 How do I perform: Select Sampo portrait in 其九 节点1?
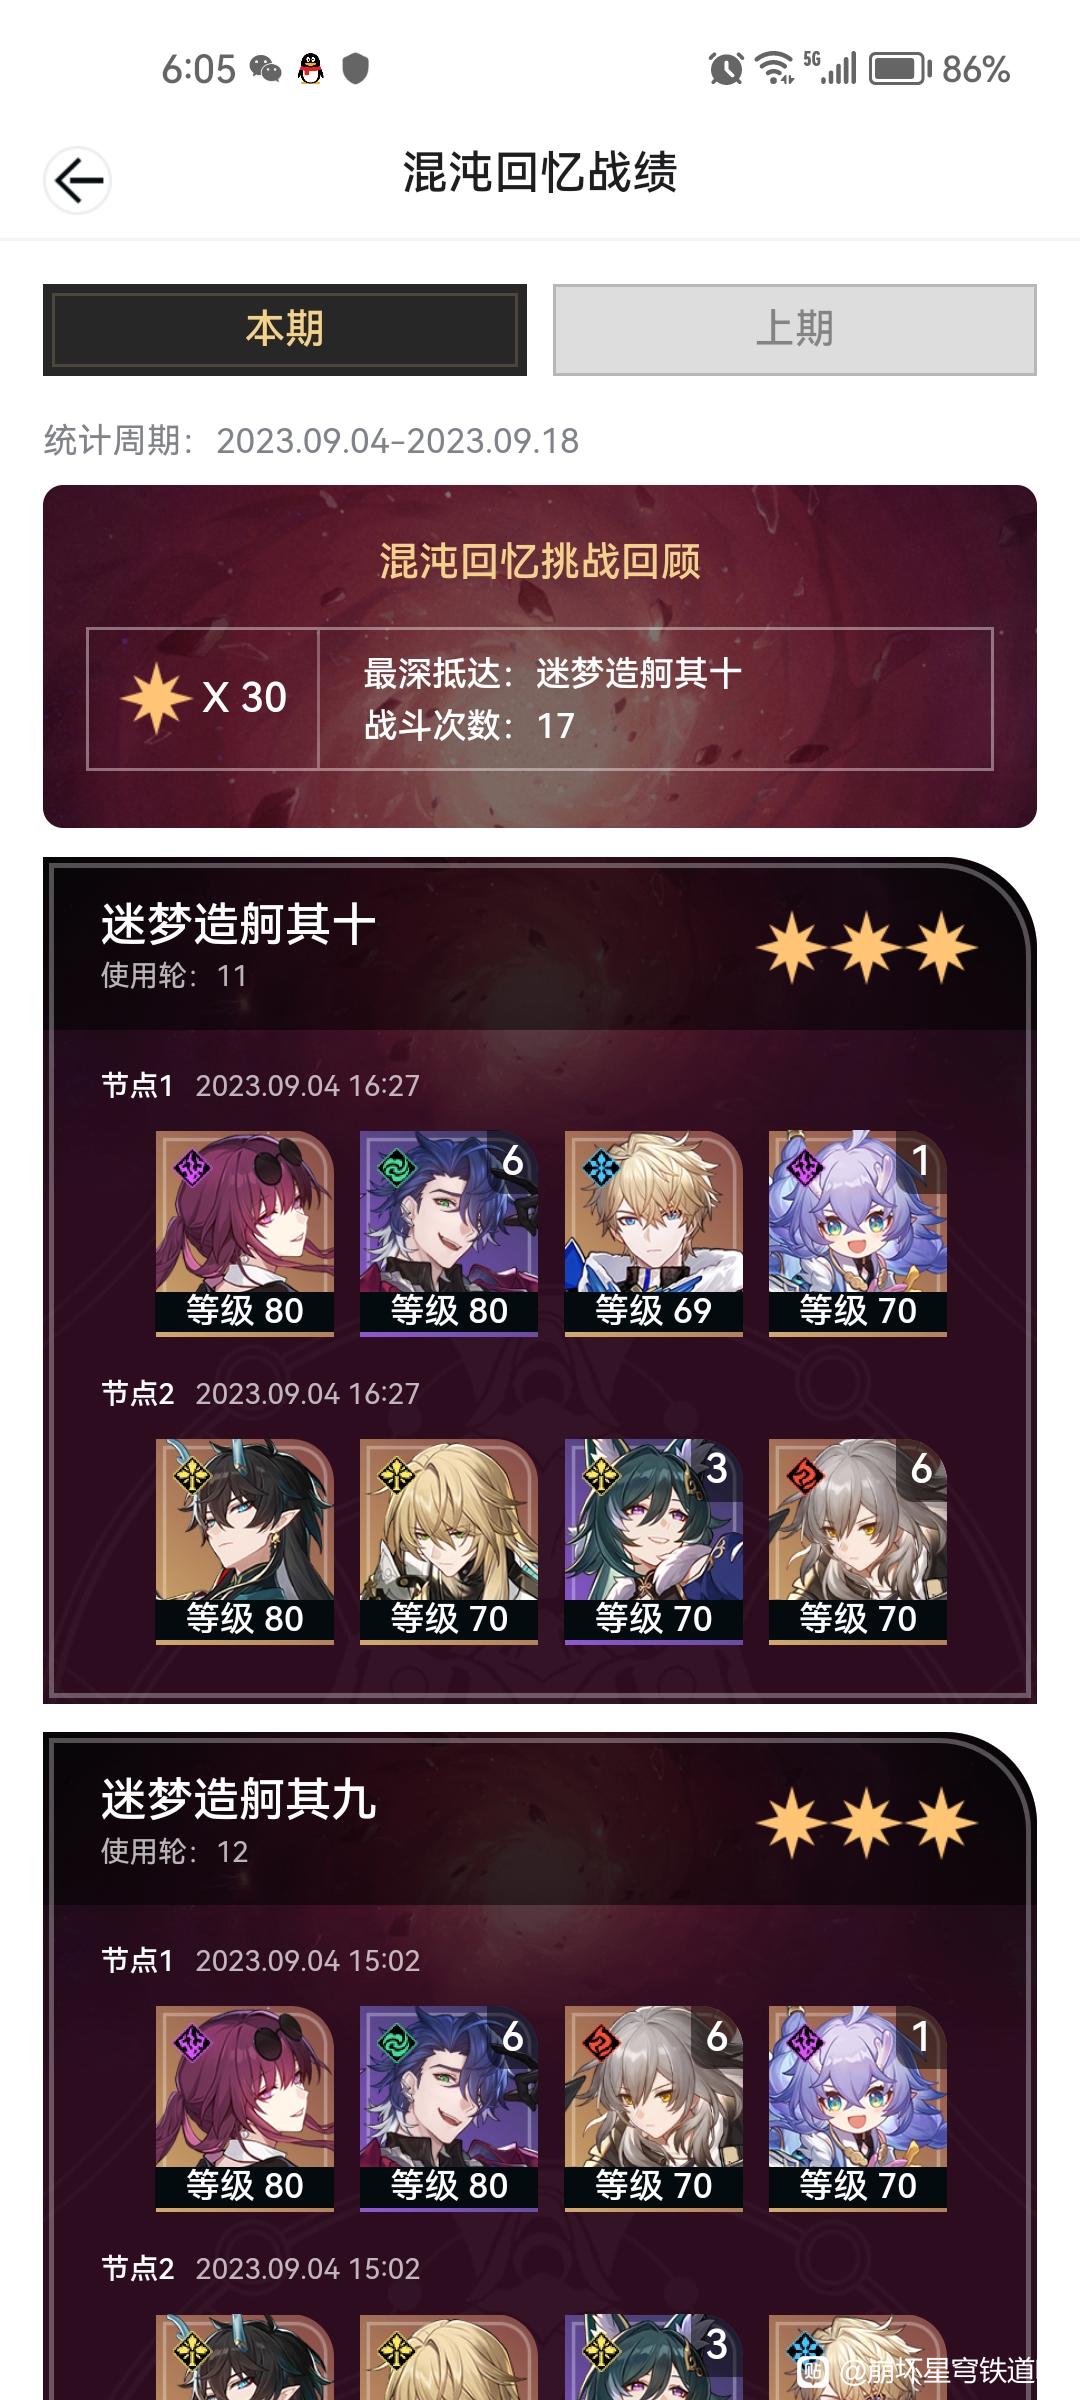click(x=449, y=2109)
